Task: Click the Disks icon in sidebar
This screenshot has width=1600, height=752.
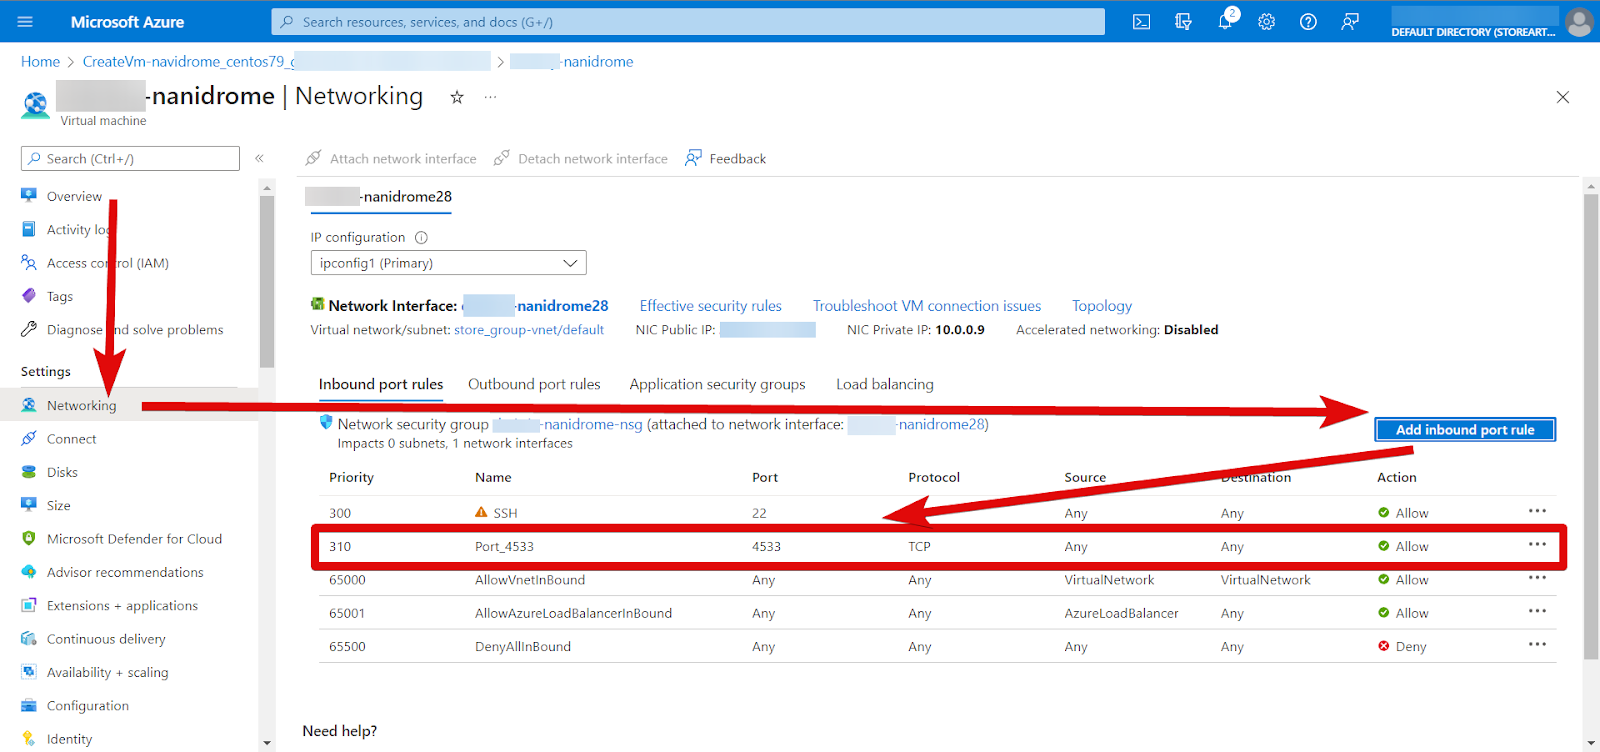Action: 29,472
